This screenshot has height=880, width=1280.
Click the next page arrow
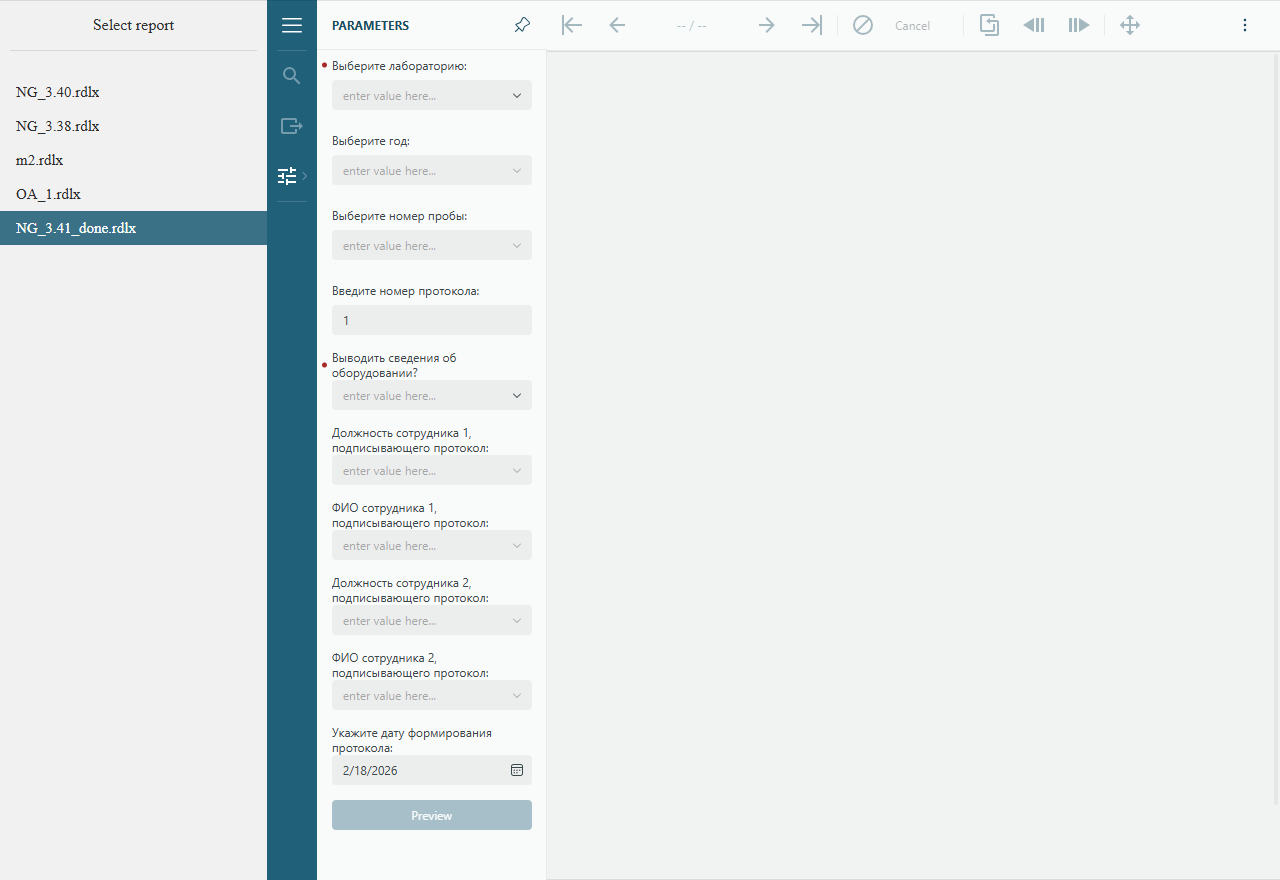pos(767,26)
